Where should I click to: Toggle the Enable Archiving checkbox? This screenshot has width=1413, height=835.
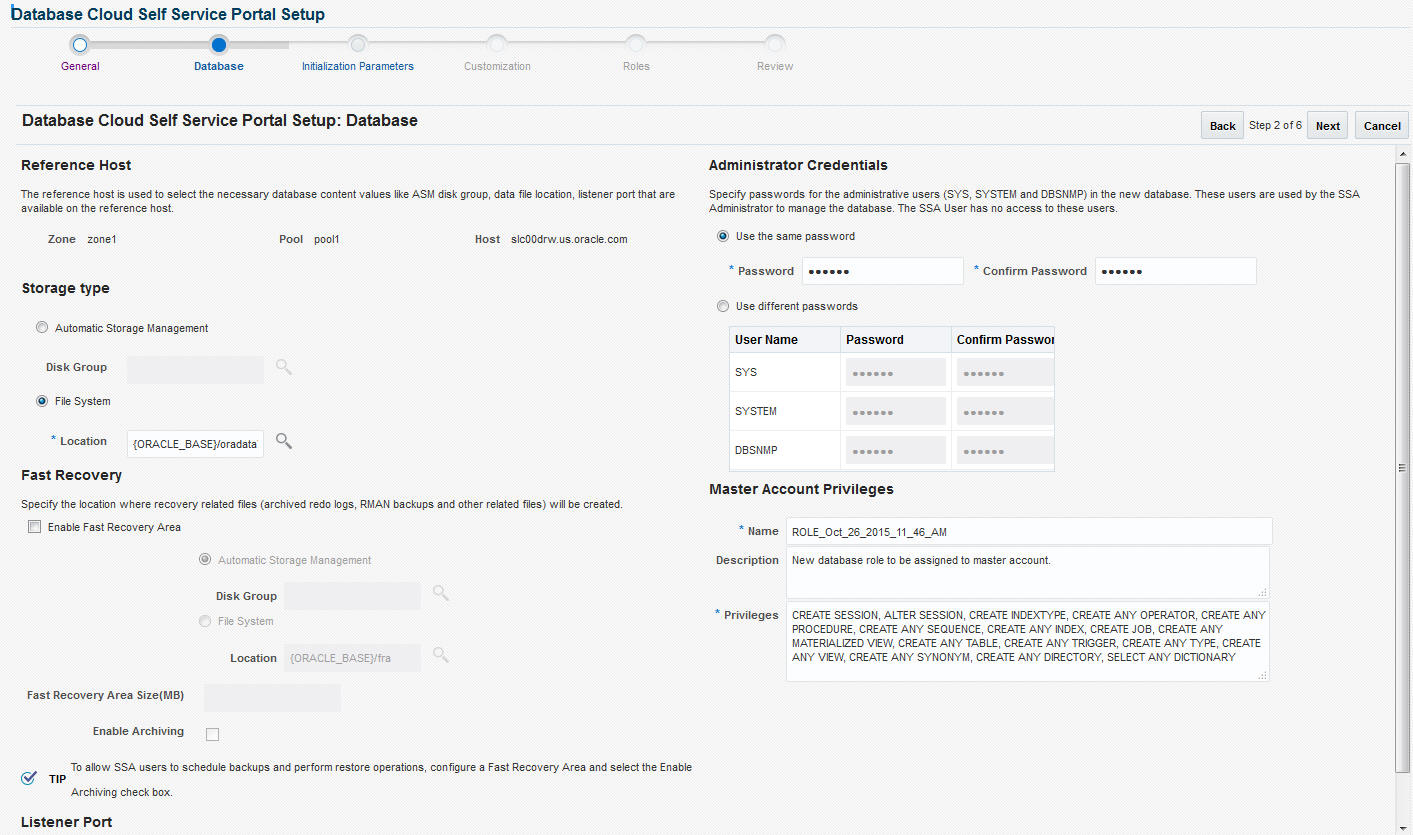[212, 734]
